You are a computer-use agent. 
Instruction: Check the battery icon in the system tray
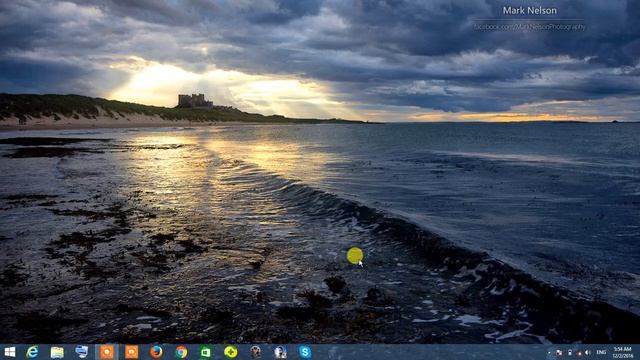[570, 353]
